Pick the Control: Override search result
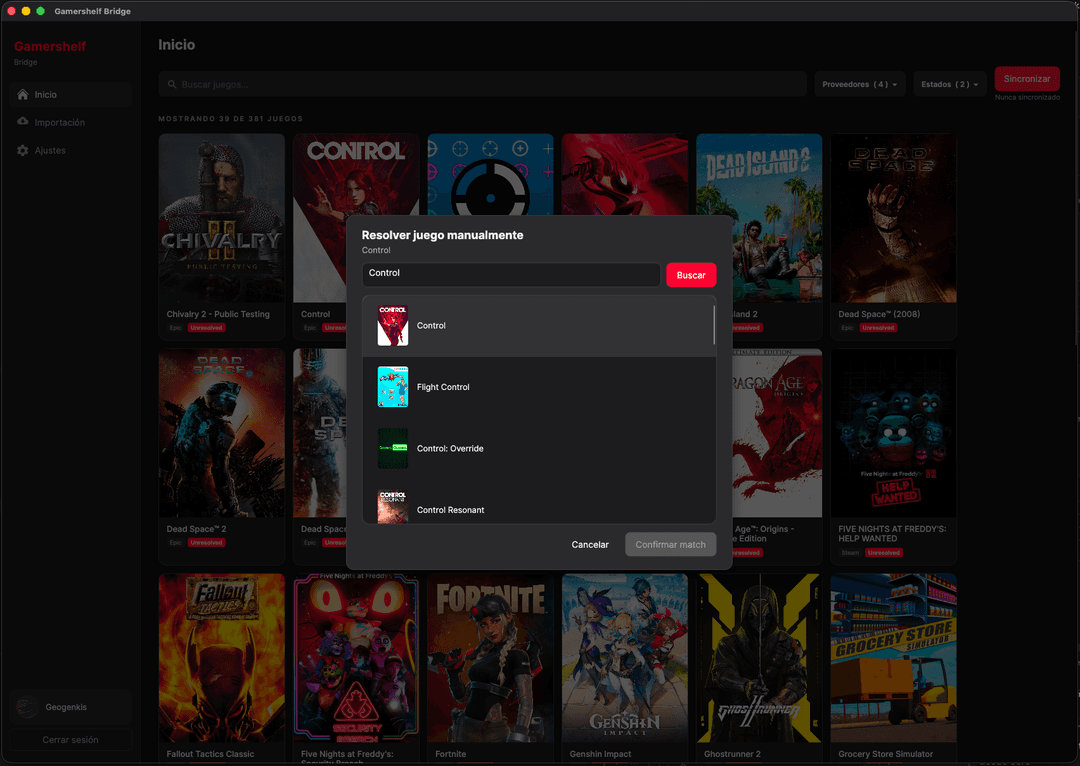This screenshot has height=766, width=1080. click(450, 449)
